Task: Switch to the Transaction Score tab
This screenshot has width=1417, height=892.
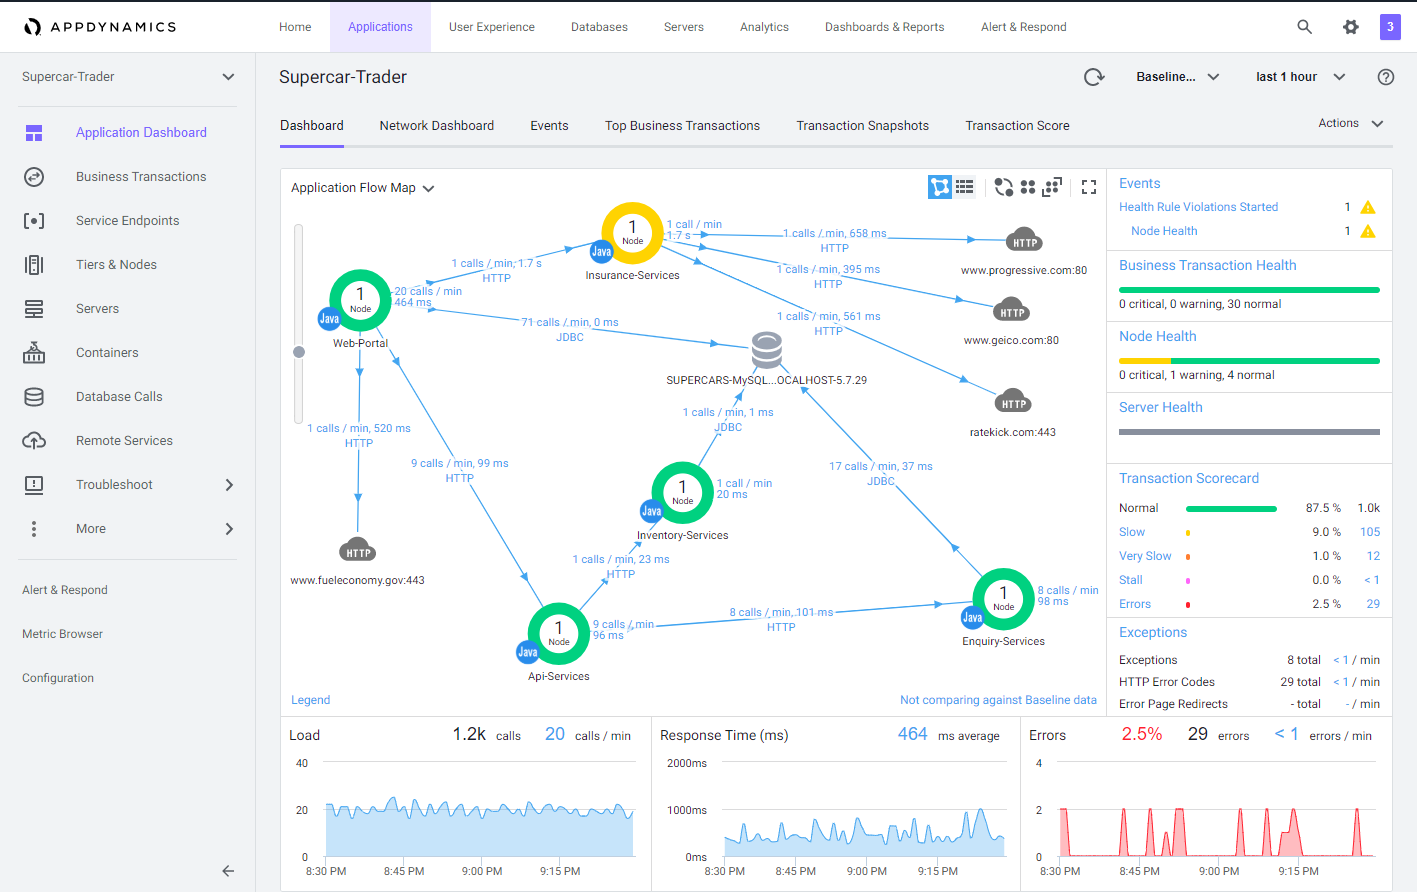Action: [x=1017, y=126]
